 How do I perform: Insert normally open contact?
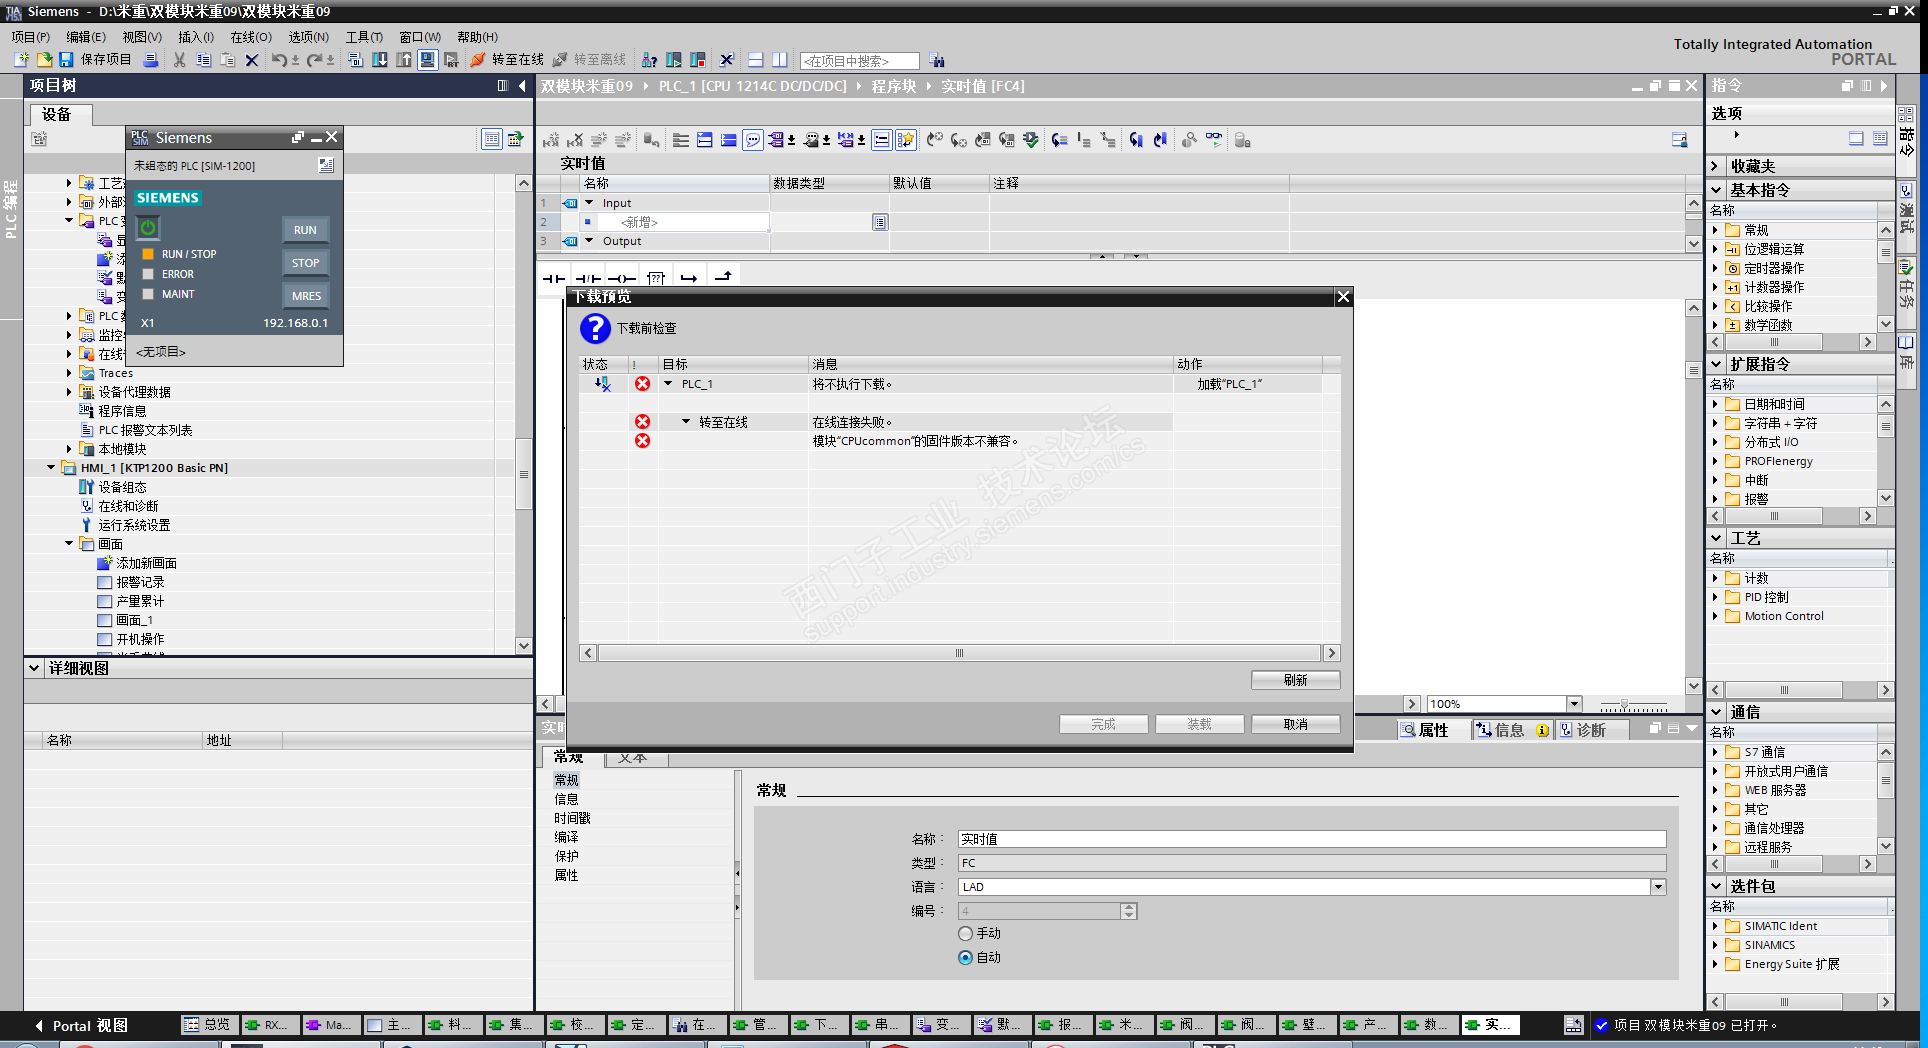click(554, 278)
